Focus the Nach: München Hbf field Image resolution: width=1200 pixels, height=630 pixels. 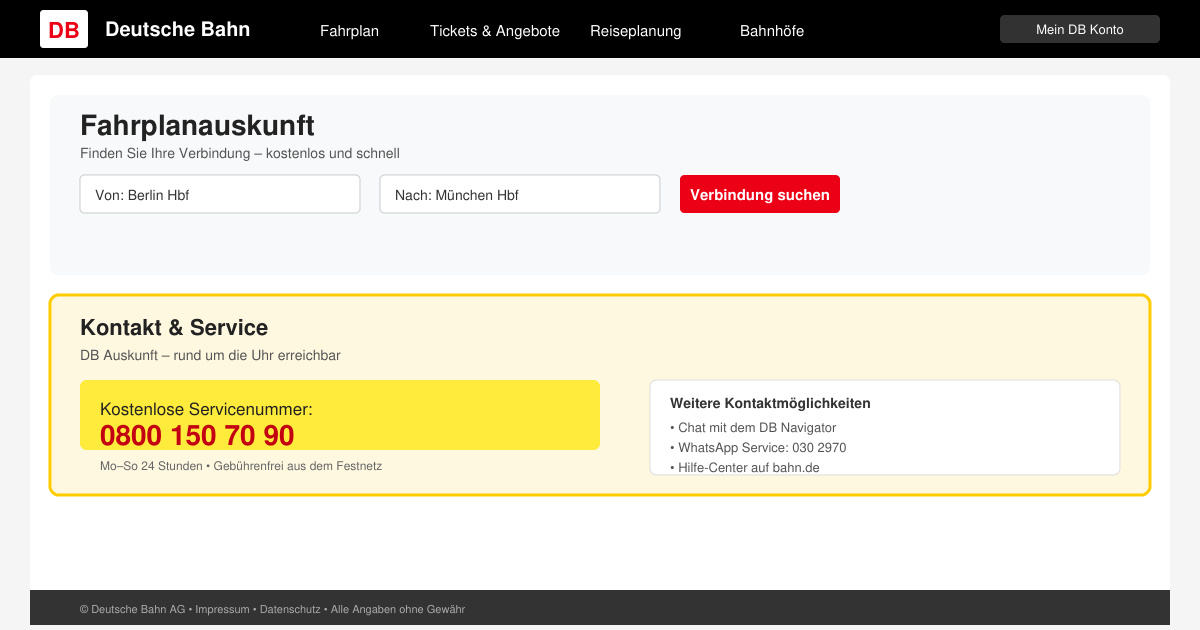(x=520, y=194)
